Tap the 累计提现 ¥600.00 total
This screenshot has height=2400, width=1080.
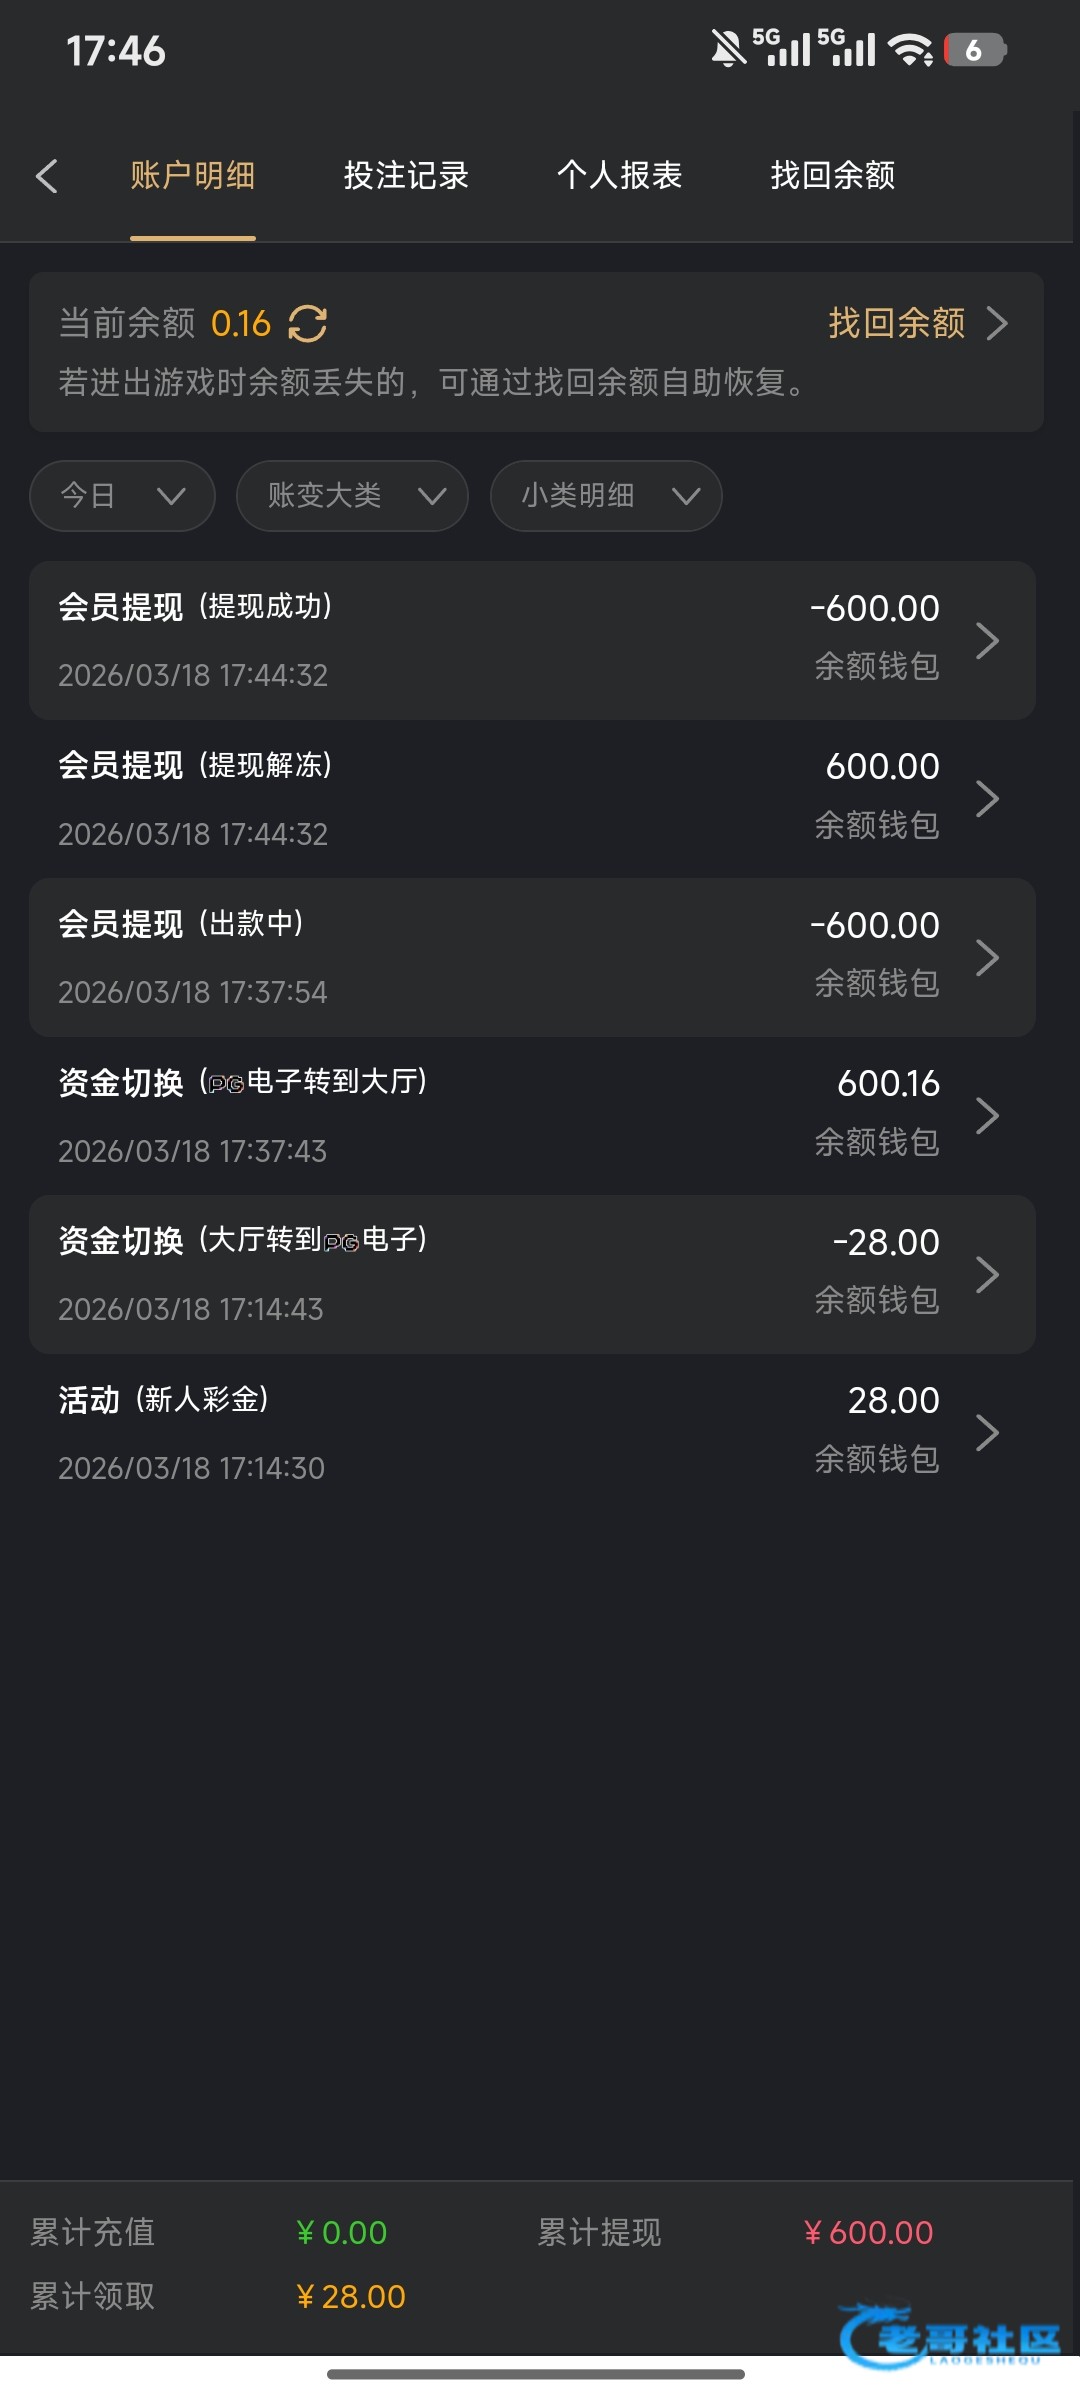click(868, 2233)
